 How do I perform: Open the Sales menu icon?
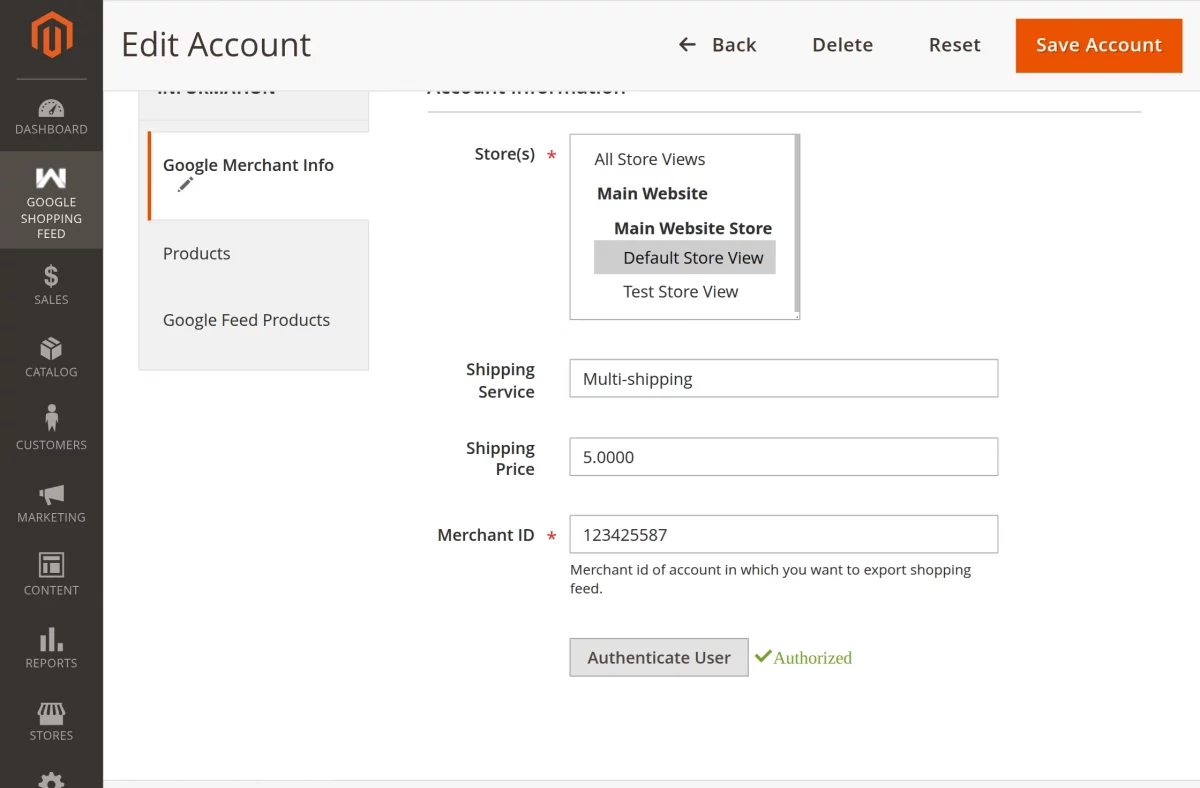51,284
